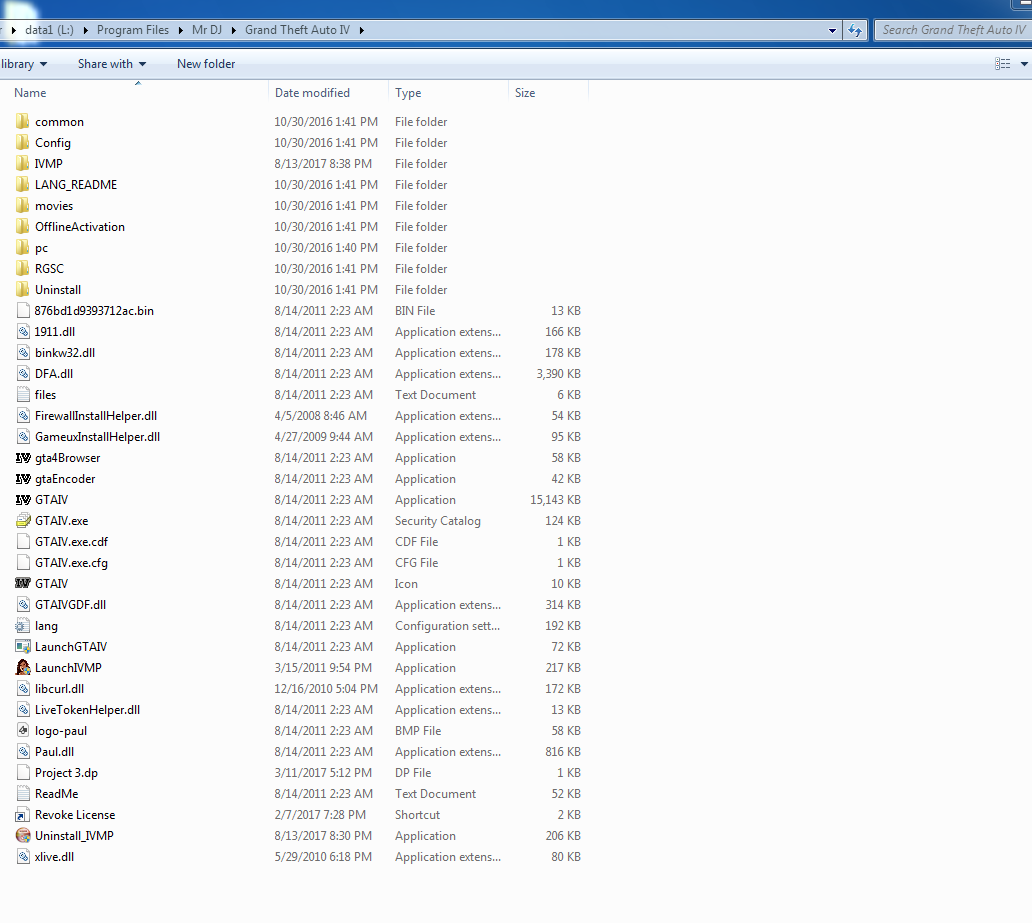This screenshot has width=1032, height=923.
Task: Click the 3/15/2011 9:54 PM date cell
Action: (x=323, y=668)
